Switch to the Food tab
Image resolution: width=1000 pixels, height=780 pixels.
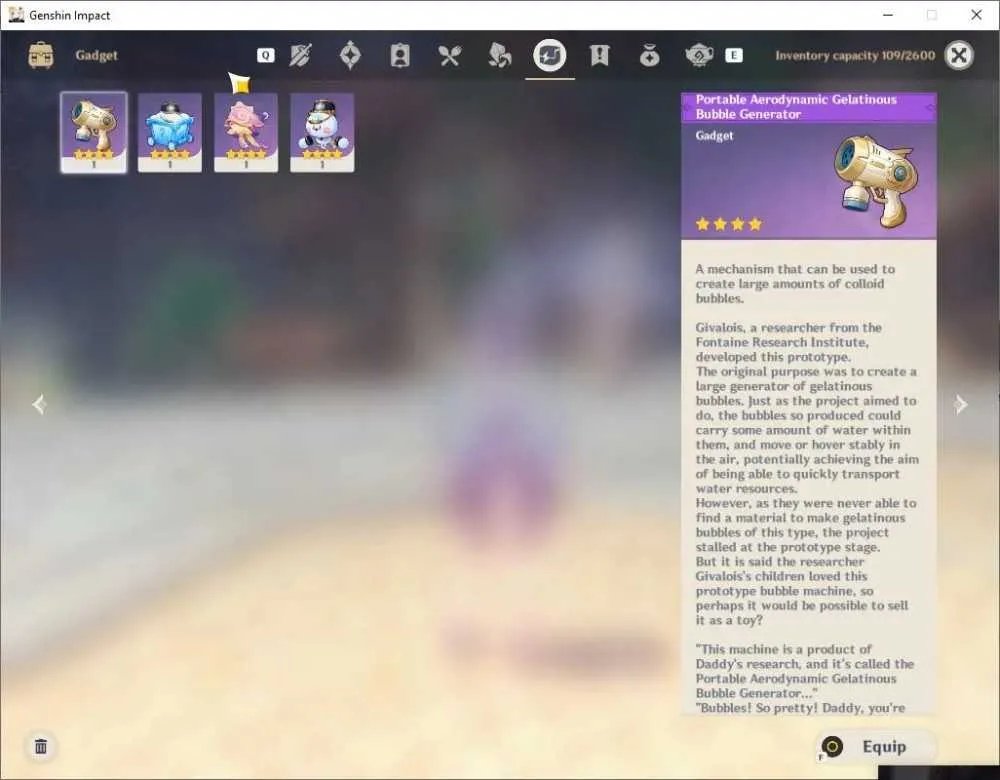click(x=450, y=55)
